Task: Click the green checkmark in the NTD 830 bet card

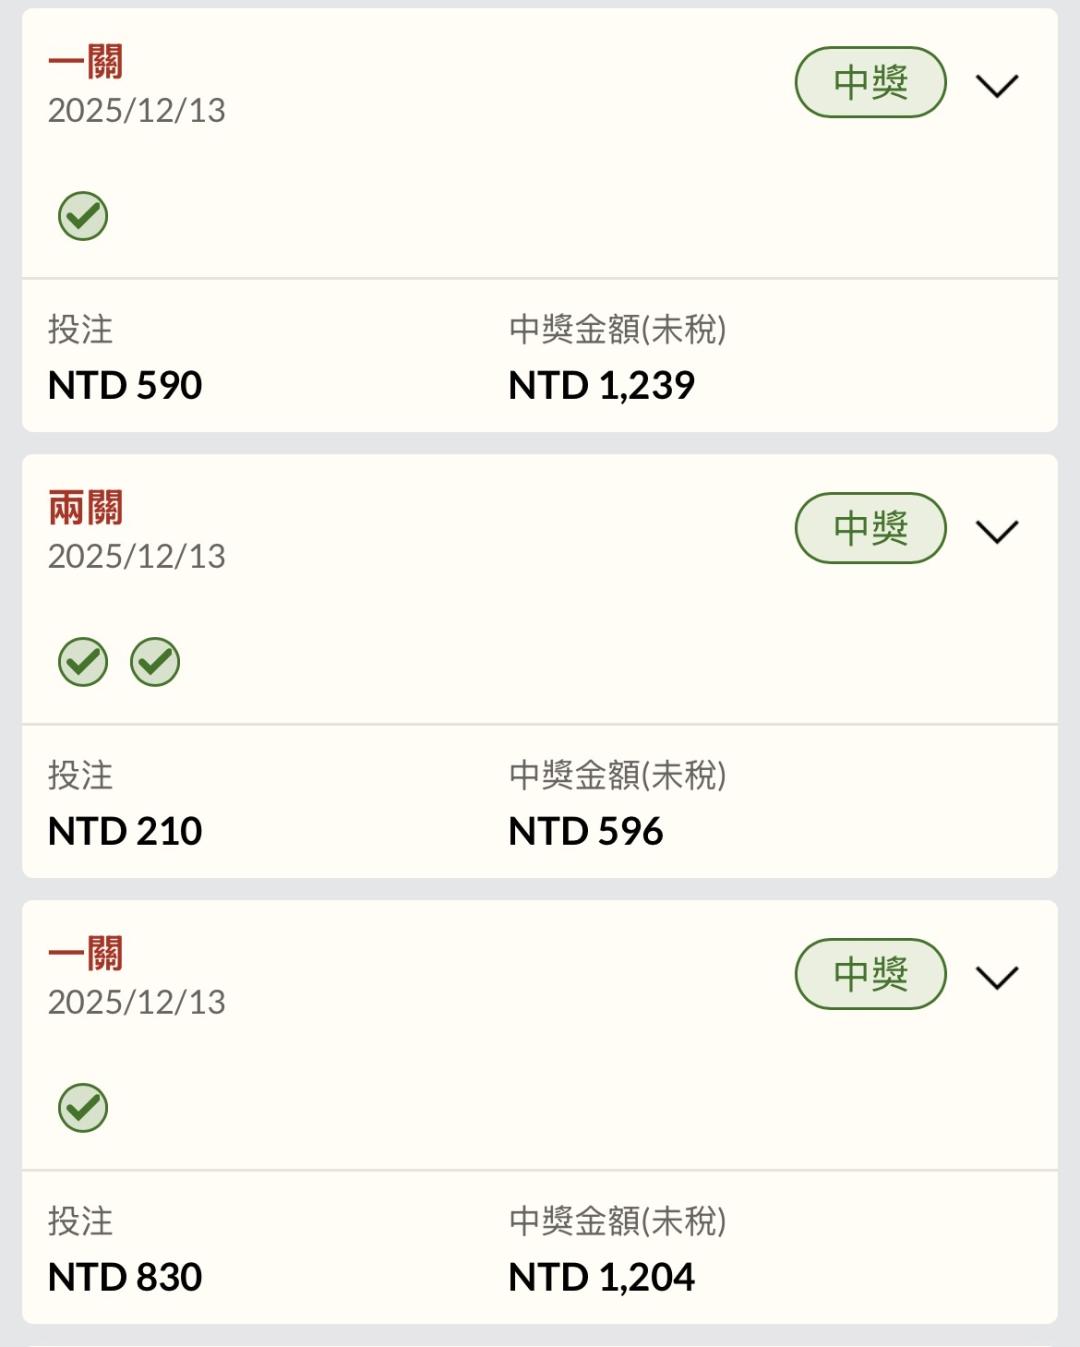Action: [x=83, y=1108]
